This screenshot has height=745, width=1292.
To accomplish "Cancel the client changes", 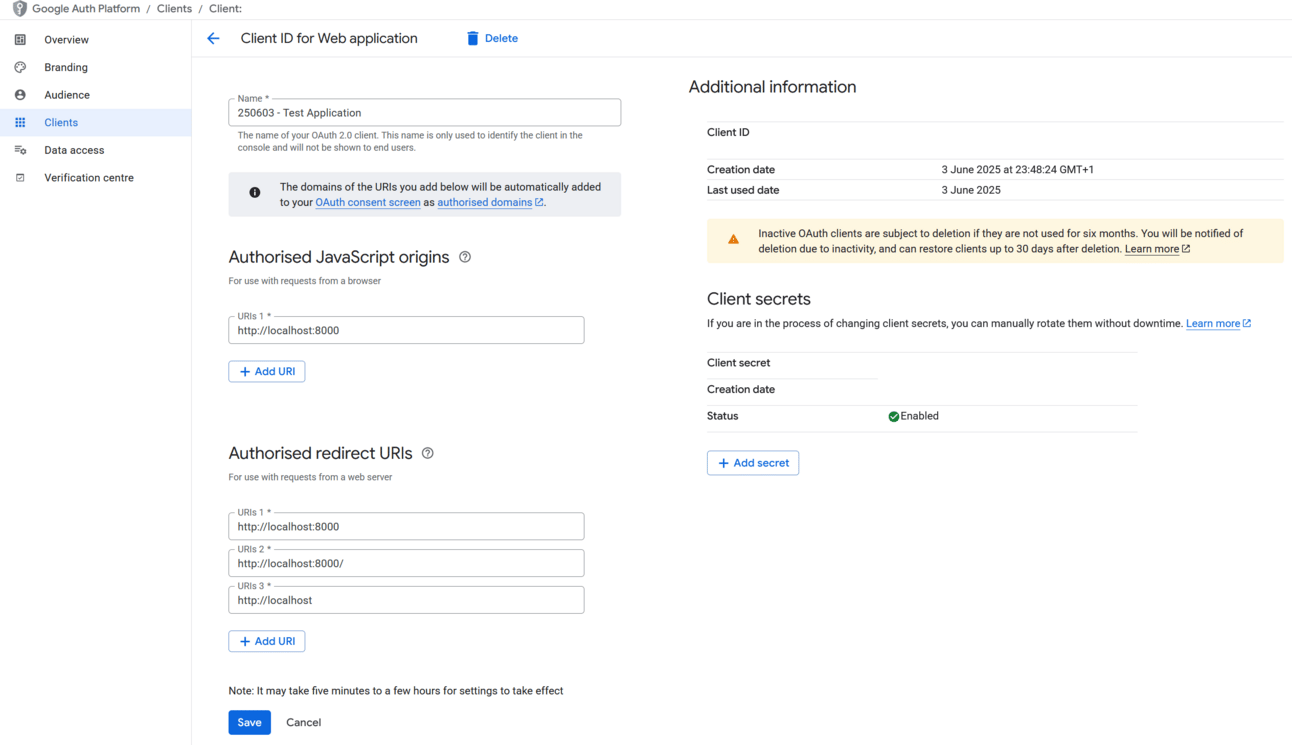I will [x=303, y=722].
